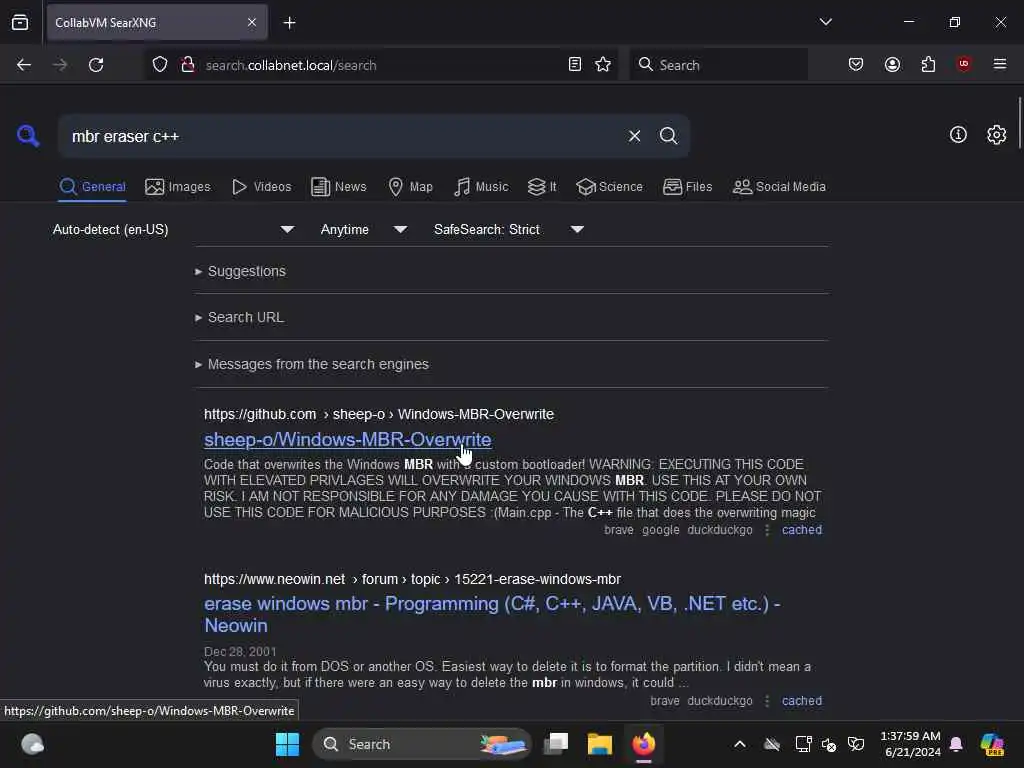Open Firefox View icon beside tabs
This screenshot has height=768, width=1024.
coord(20,22)
